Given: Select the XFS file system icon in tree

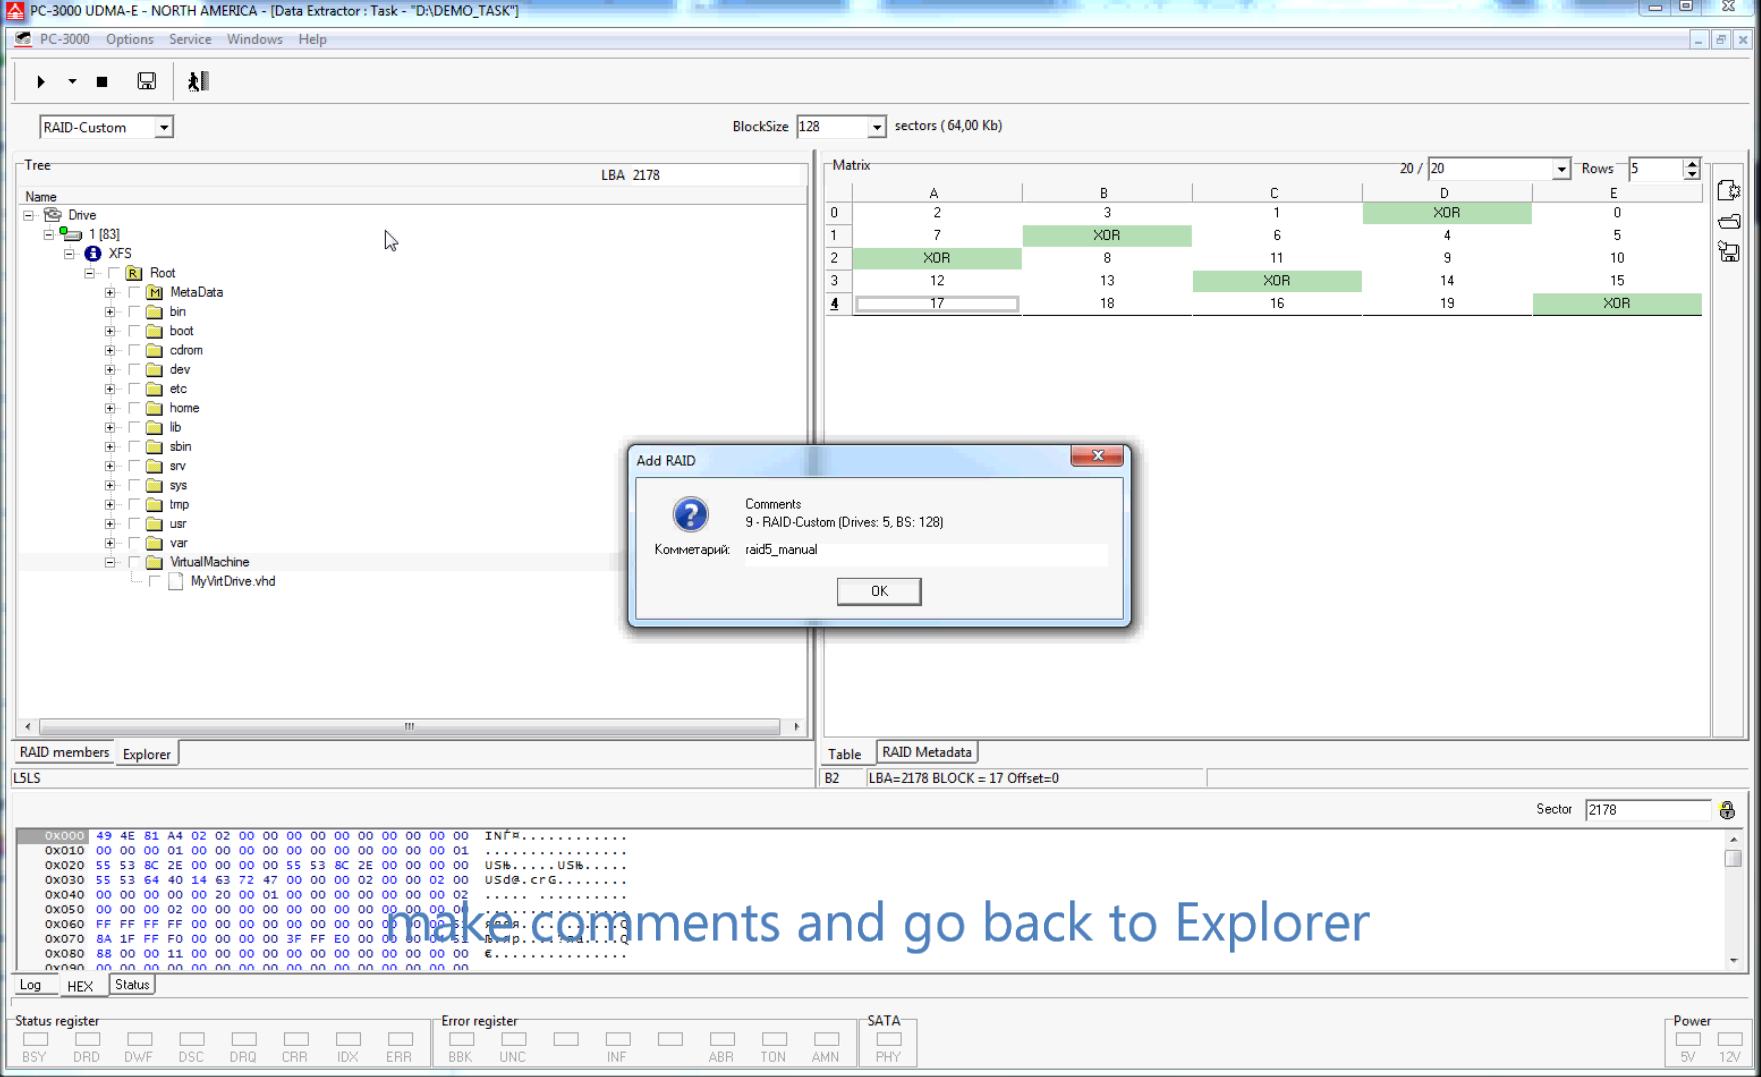Looking at the screenshot, I should pyautogui.click(x=93, y=254).
